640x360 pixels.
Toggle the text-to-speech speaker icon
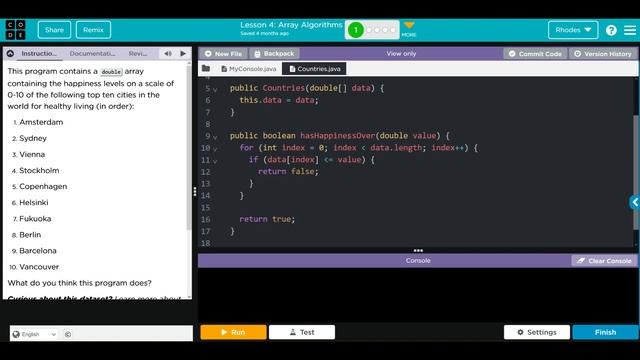pos(168,53)
